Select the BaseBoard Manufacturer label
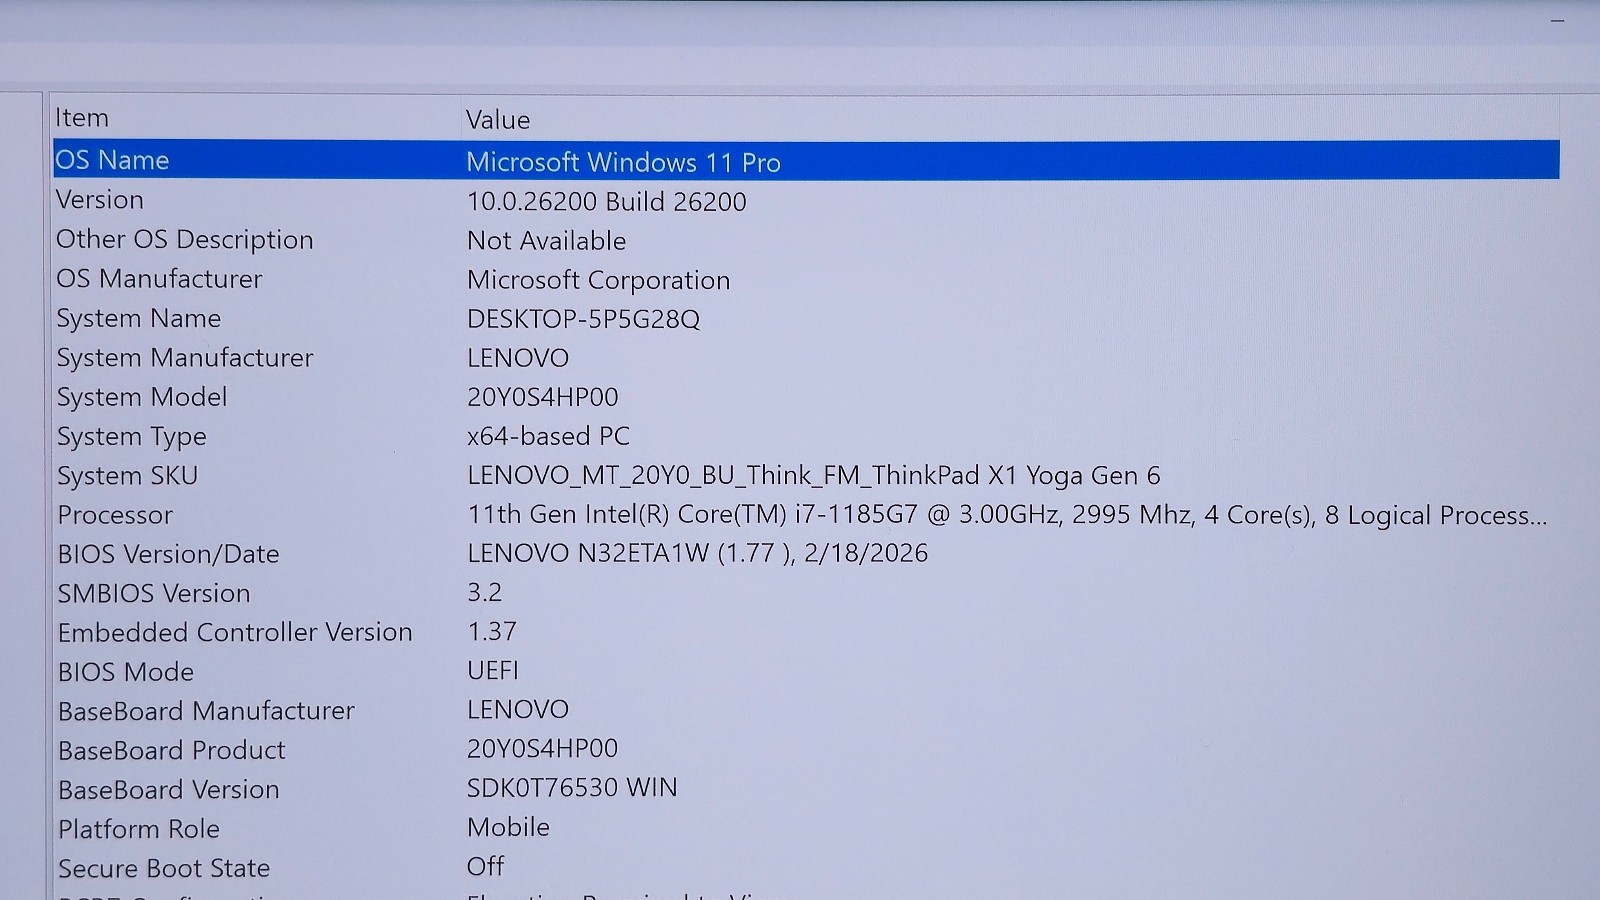 coord(207,711)
